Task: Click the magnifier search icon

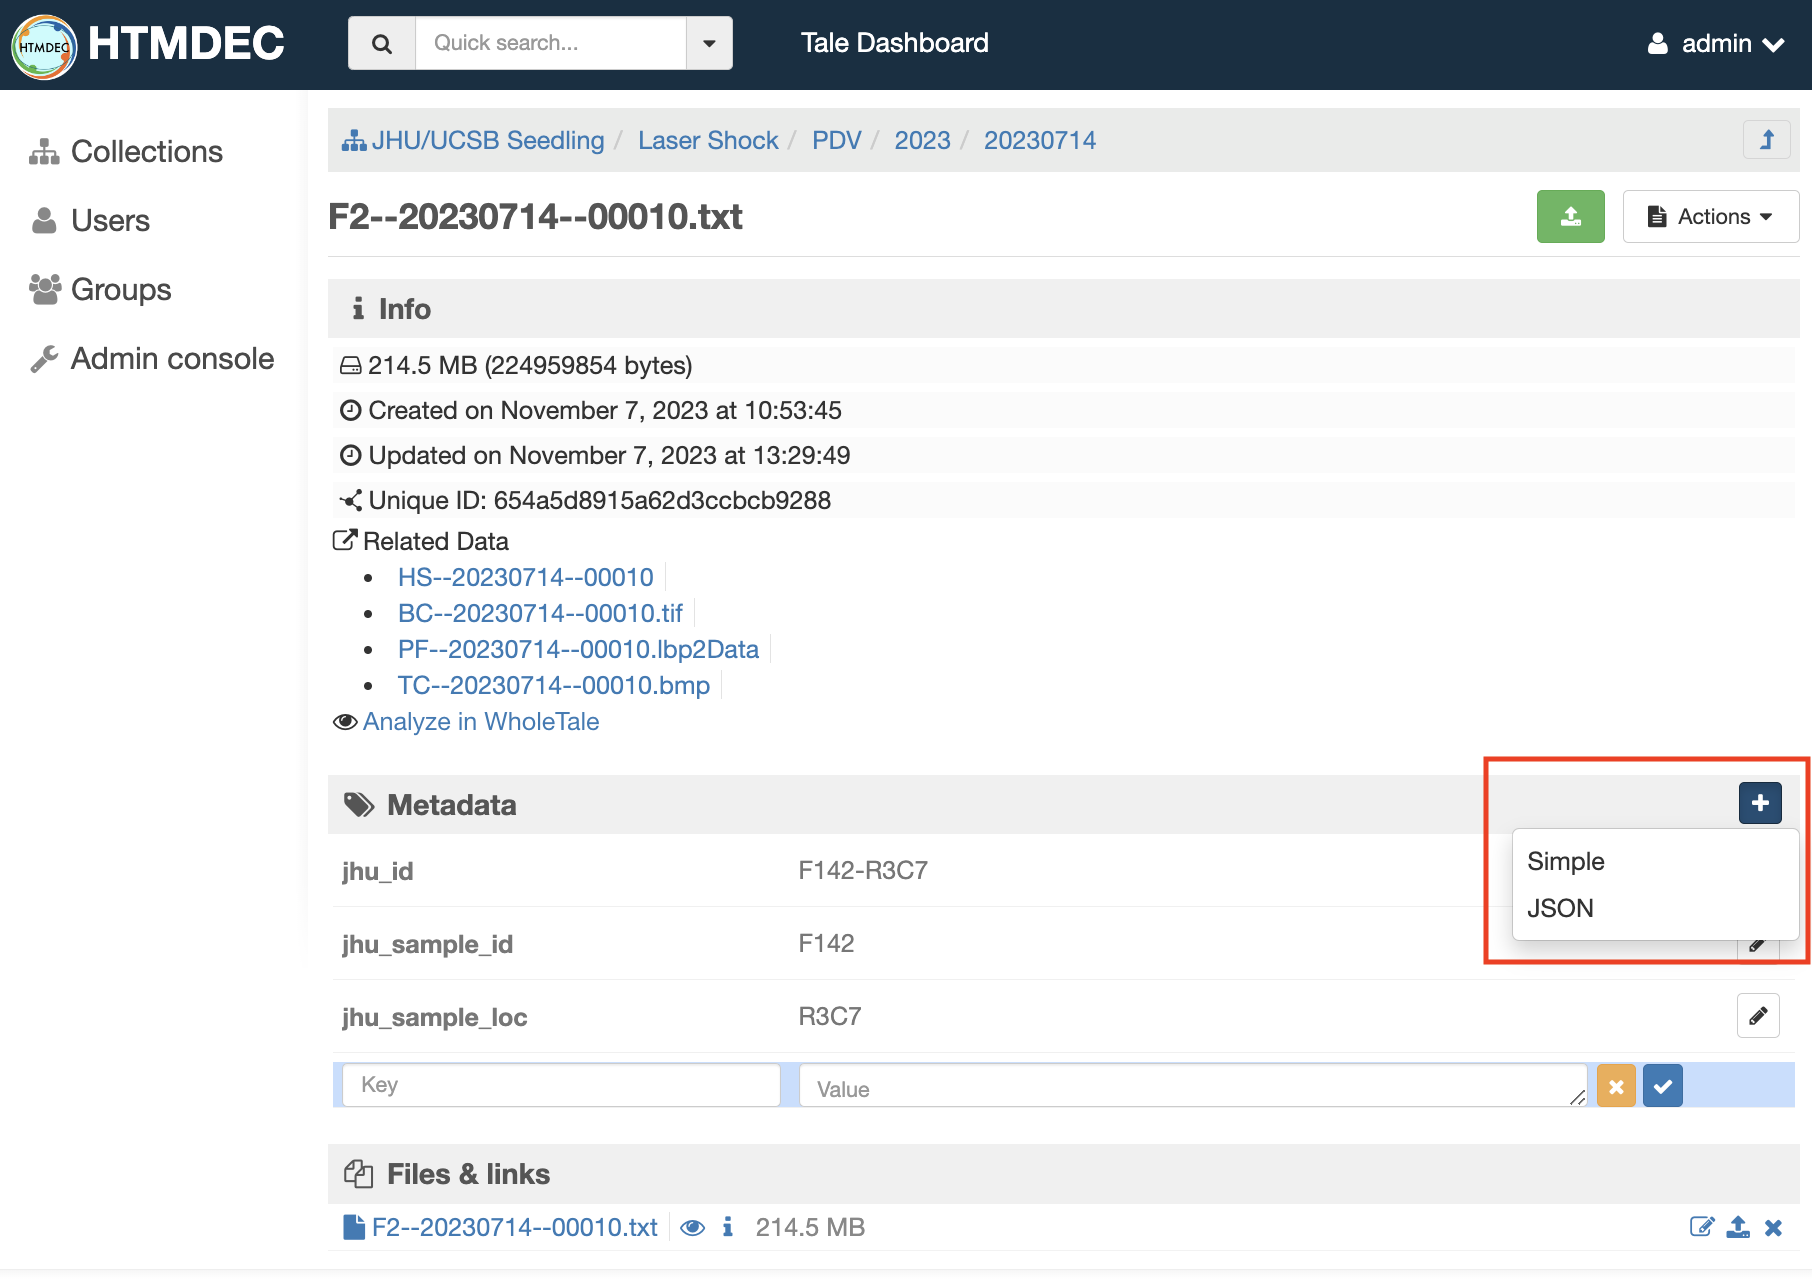Action: coord(382,43)
